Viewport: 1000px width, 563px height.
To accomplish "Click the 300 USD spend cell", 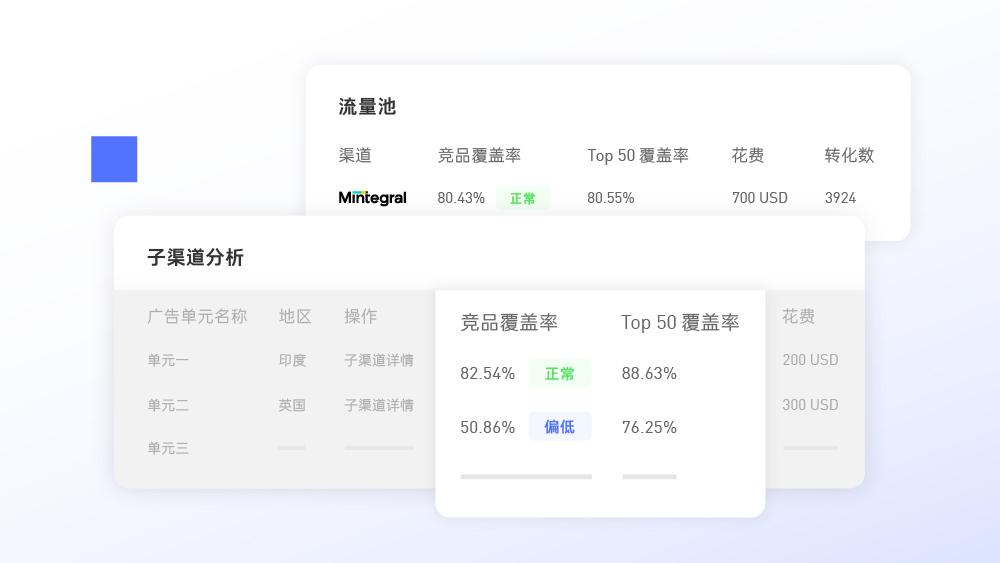I will 810,404.
